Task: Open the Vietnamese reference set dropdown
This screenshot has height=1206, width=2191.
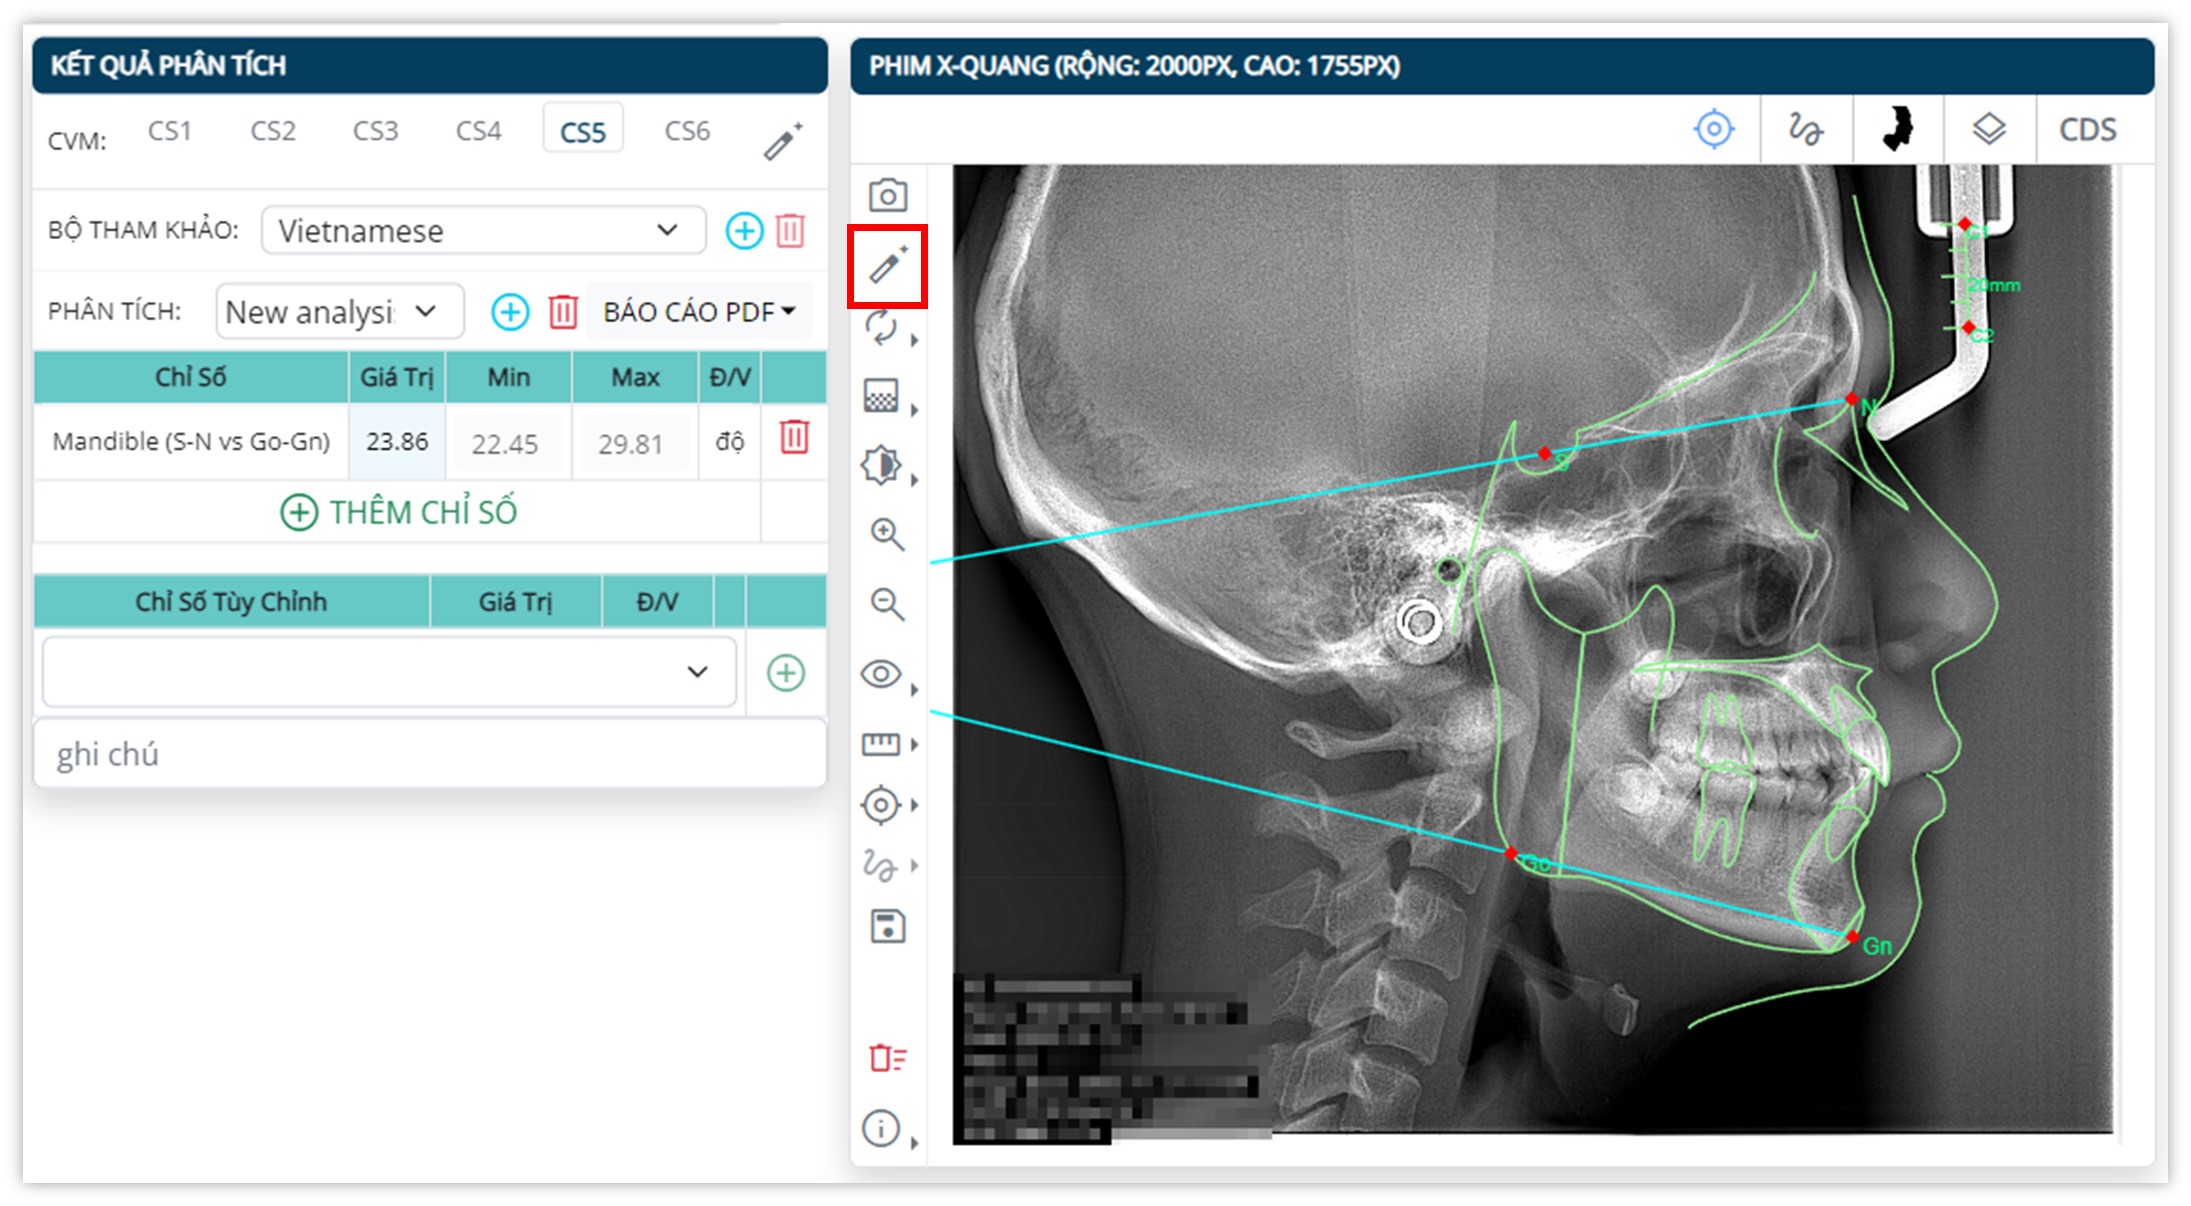Action: coord(483,231)
